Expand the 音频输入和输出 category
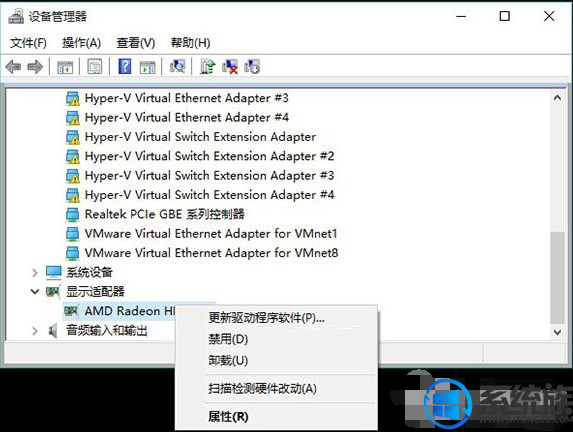Image resolution: width=573 pixels, height=432 pixels. coord(35,331)
